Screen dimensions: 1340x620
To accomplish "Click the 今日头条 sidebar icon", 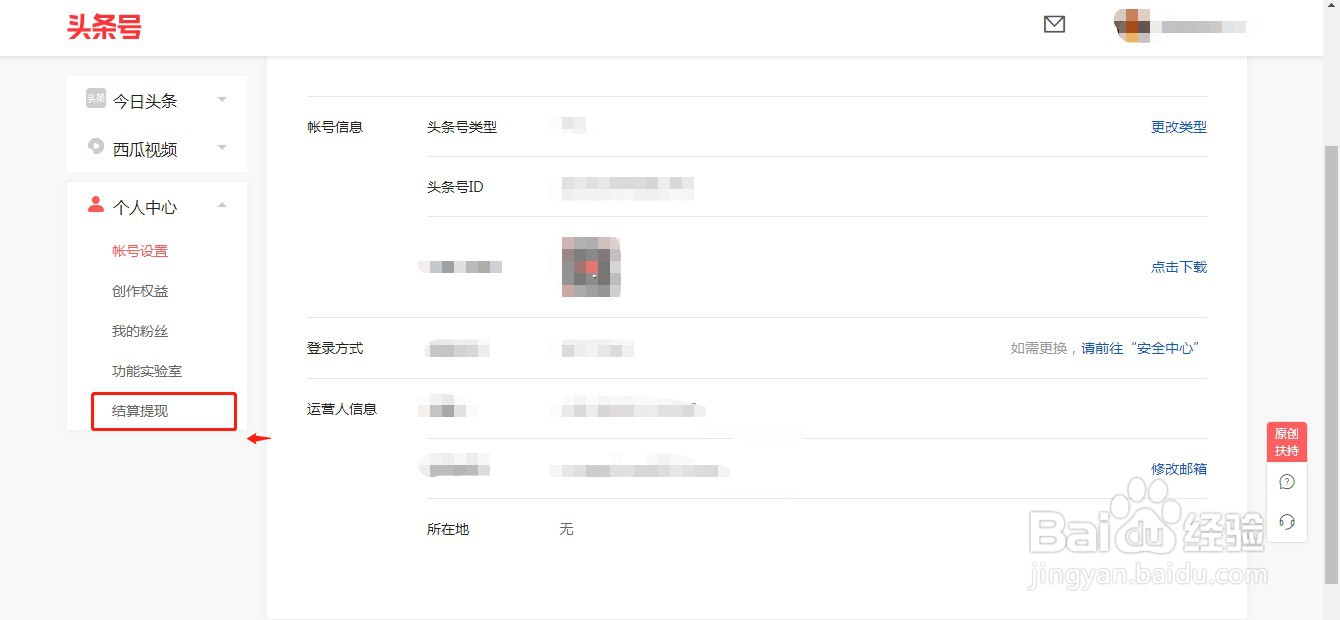I will [x=95, y=98].
